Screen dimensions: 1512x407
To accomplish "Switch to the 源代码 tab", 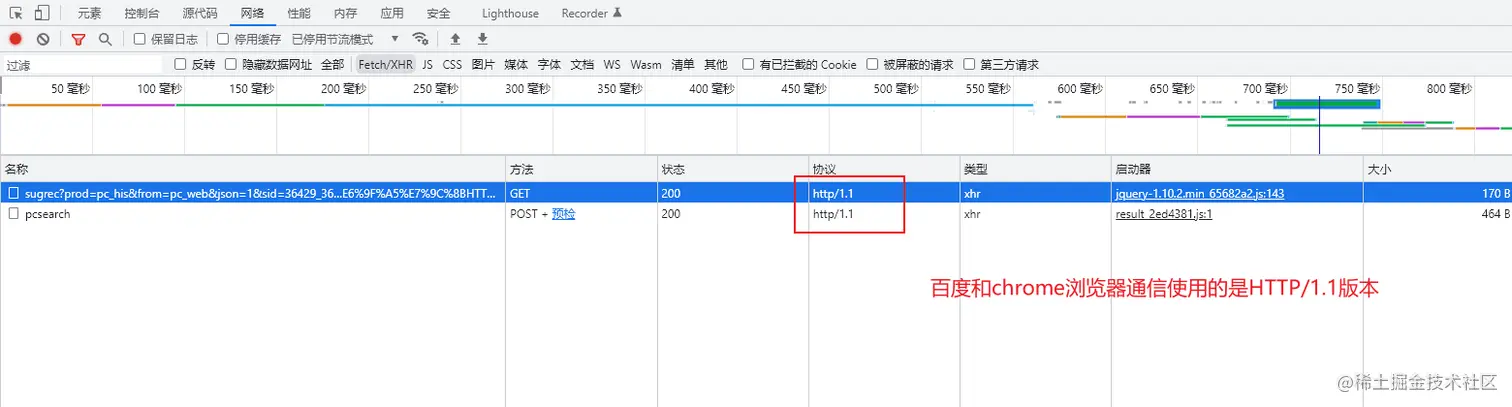I will click(199, 14).
